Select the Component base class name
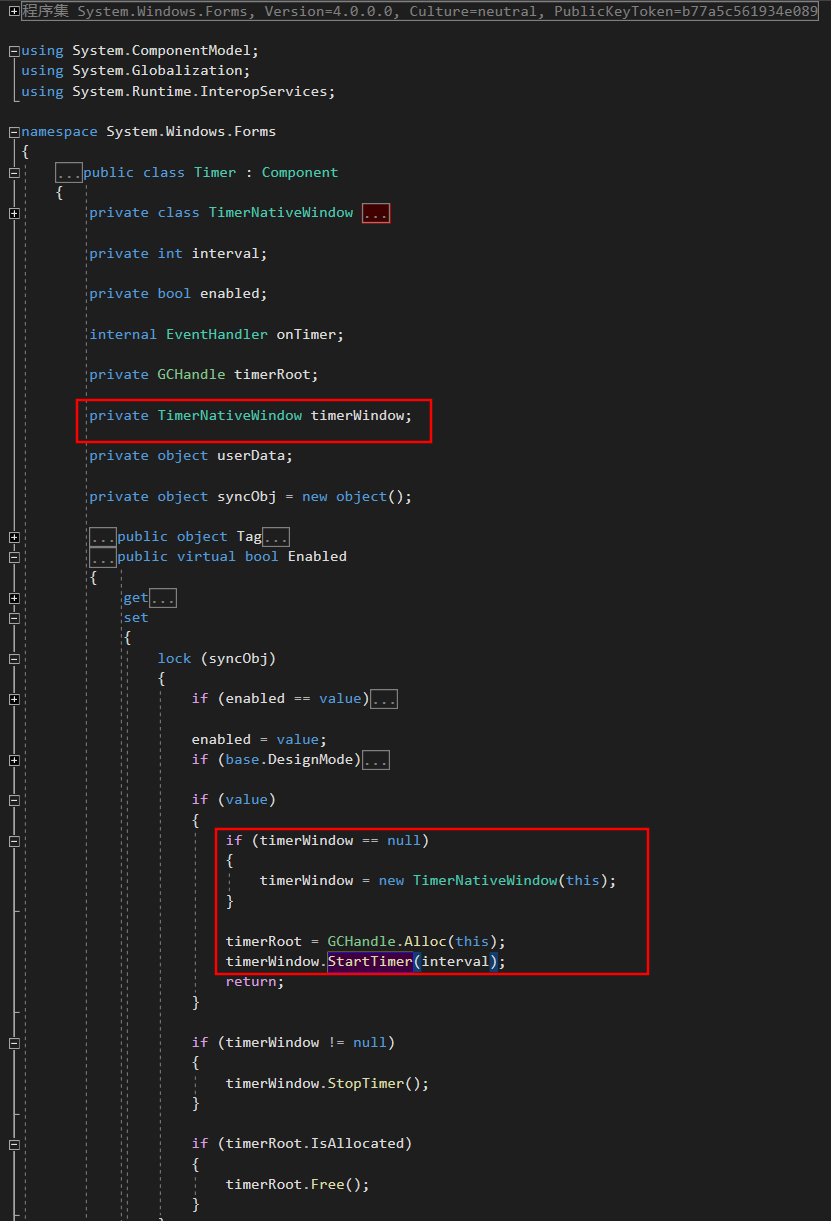831x1221 pixels. coord(299,171)
